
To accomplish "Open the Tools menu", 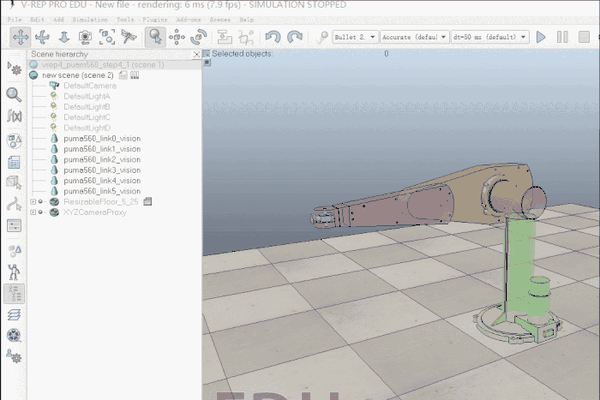I will click(x=125, y=19).
